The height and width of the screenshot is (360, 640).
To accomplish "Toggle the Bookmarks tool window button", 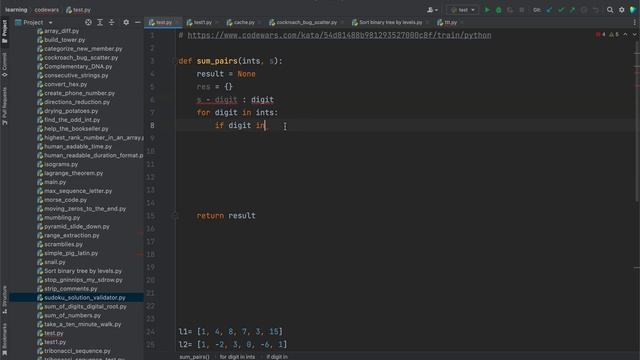I will (4, 338).
